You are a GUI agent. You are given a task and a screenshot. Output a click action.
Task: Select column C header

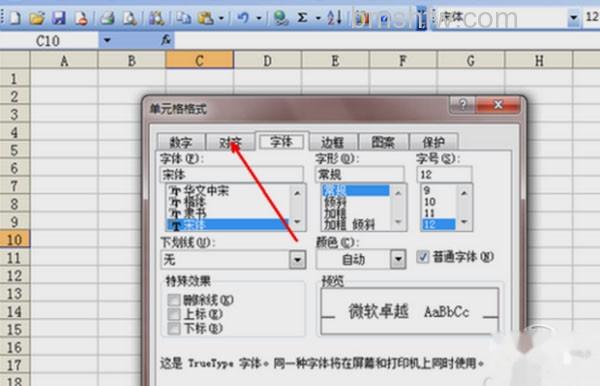199,60
